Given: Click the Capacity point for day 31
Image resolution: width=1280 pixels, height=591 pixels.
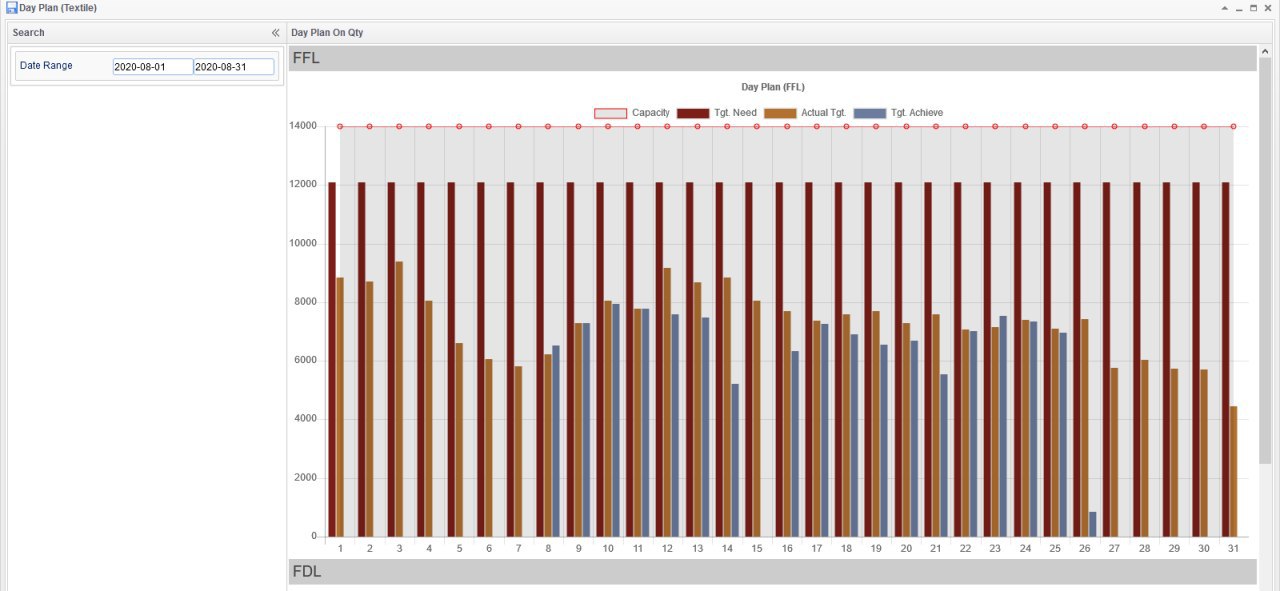Looking at the screenshot, I should pyautogui.click(x=1233, y=126).
